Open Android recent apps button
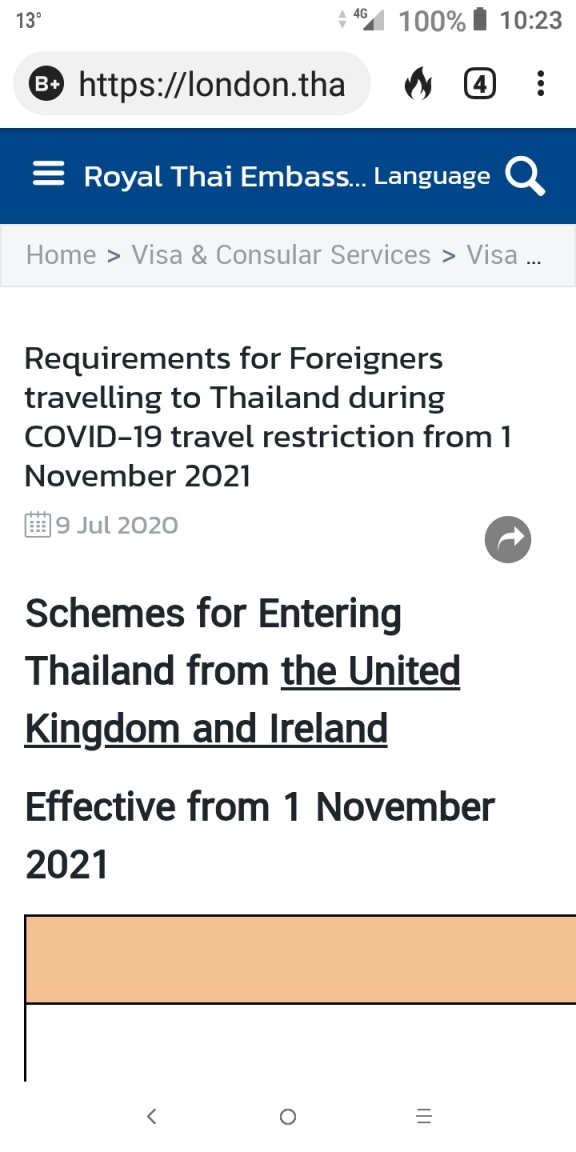The image size is (576, 1152). pyautogui.click(x=424, y=1117)
